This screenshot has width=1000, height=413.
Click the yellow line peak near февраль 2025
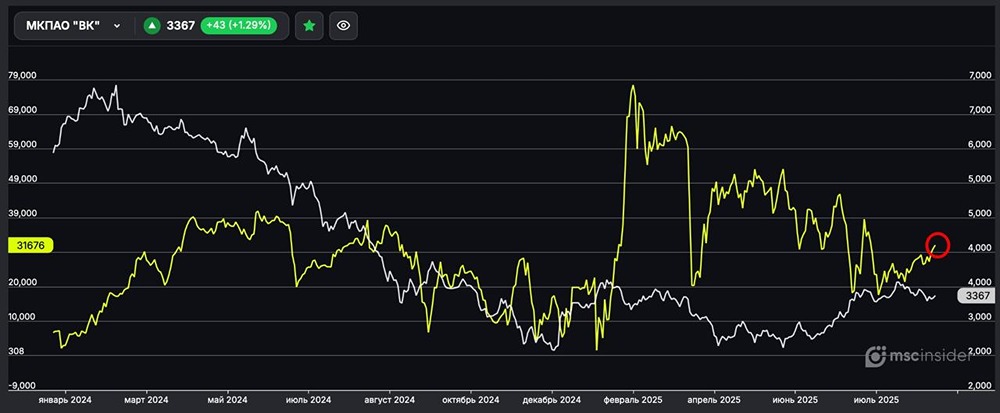[633, 87]
